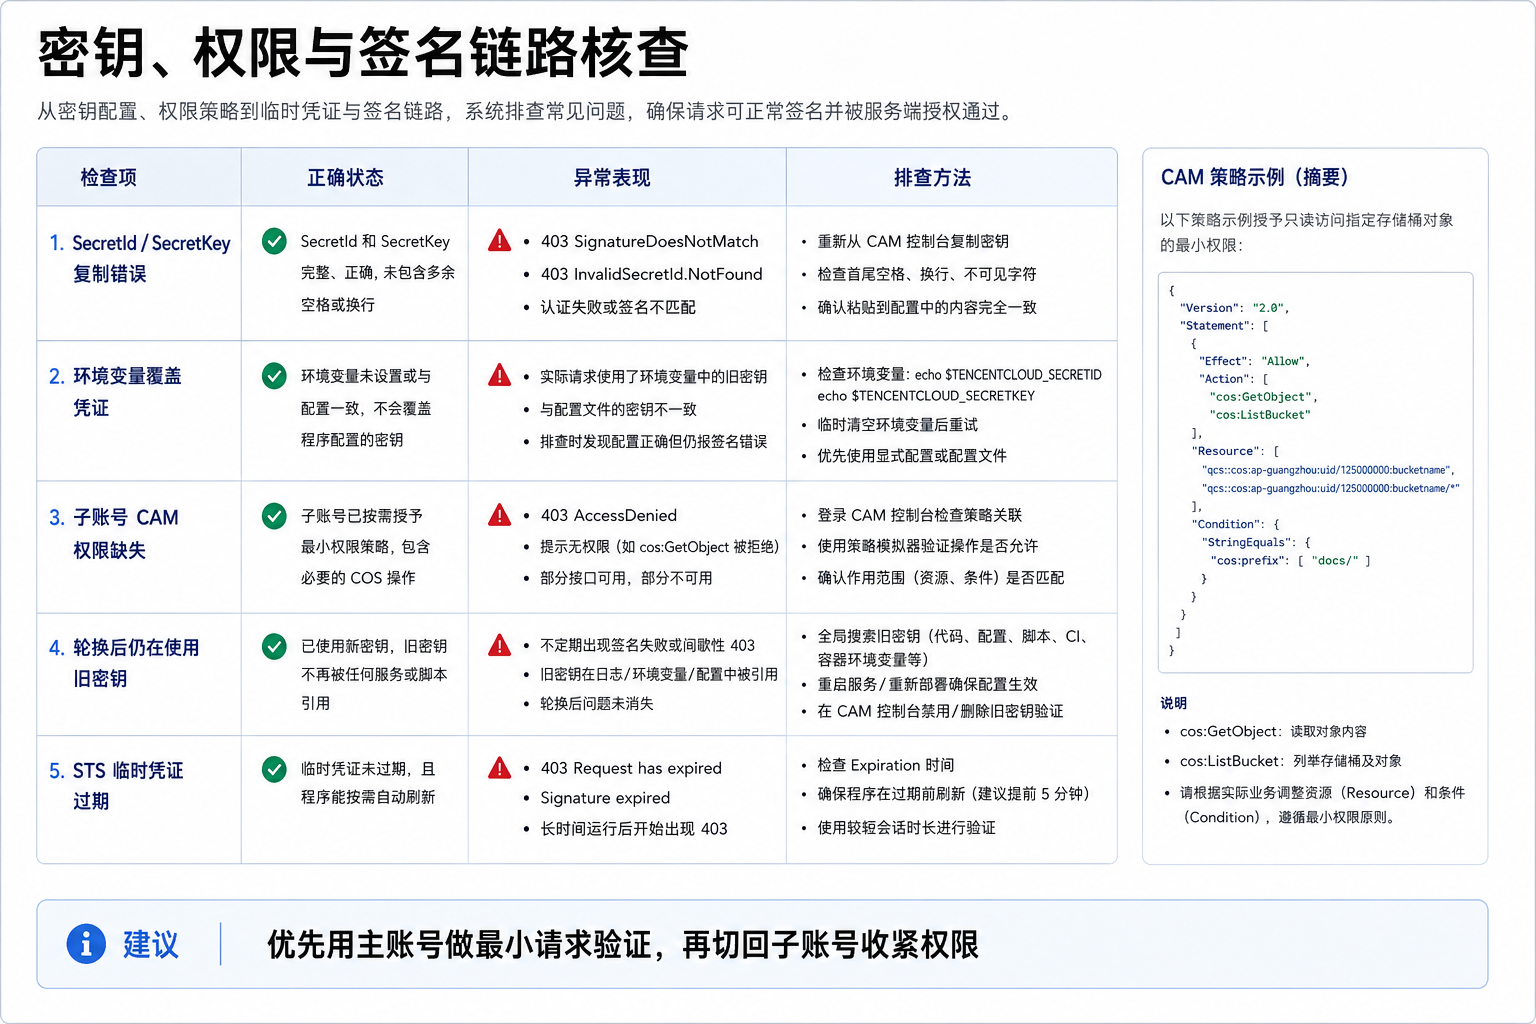Image resolution: width=1536 pixels, height=1024 pixels.
Task: Click 临时清空环境变量后重试
Action: tap(898, 425)
